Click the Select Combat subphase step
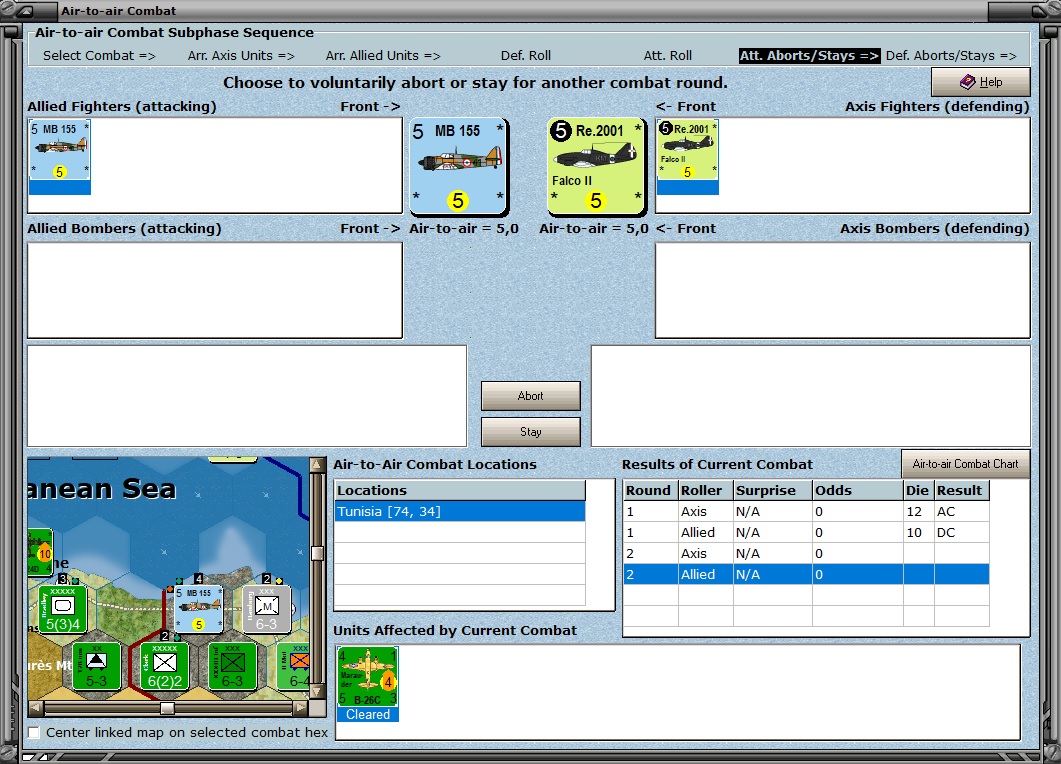The width and height of the screenshot is (1061, 764). [99, 55]
